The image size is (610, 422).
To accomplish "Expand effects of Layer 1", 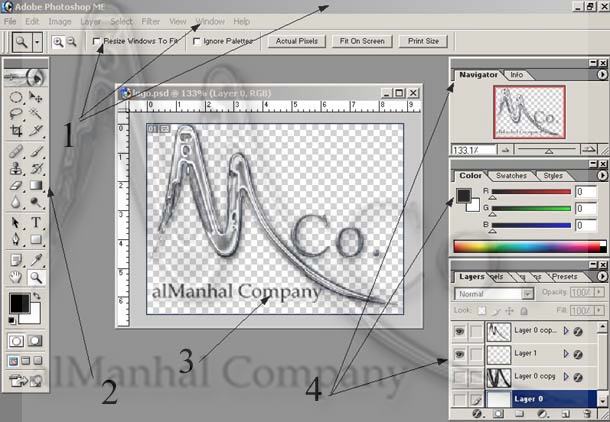I will (x=566, y=354).
